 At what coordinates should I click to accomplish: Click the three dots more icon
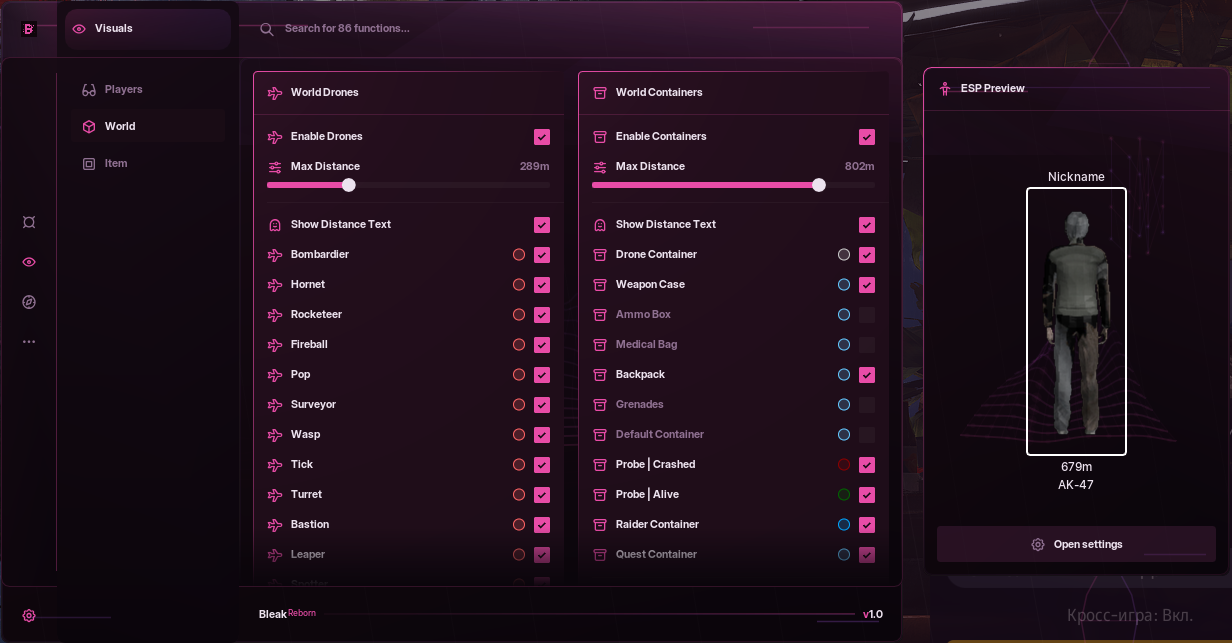coord(29,342)
